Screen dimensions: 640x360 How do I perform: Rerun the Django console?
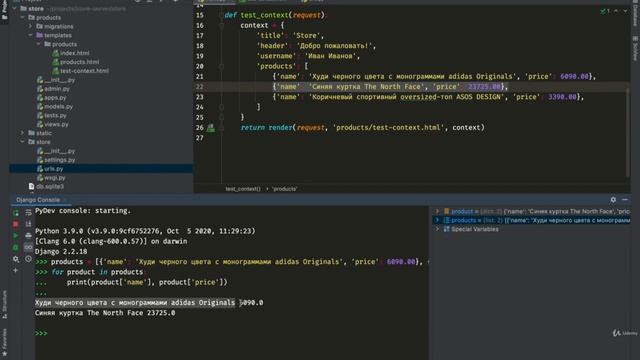16,213
